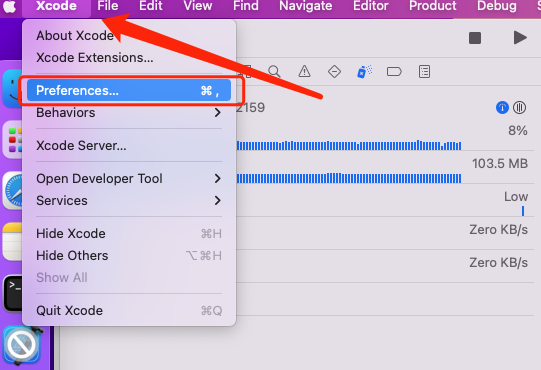Open Notes from the Dock
Viewport: 541px width, 370px height.
[13, 242]
